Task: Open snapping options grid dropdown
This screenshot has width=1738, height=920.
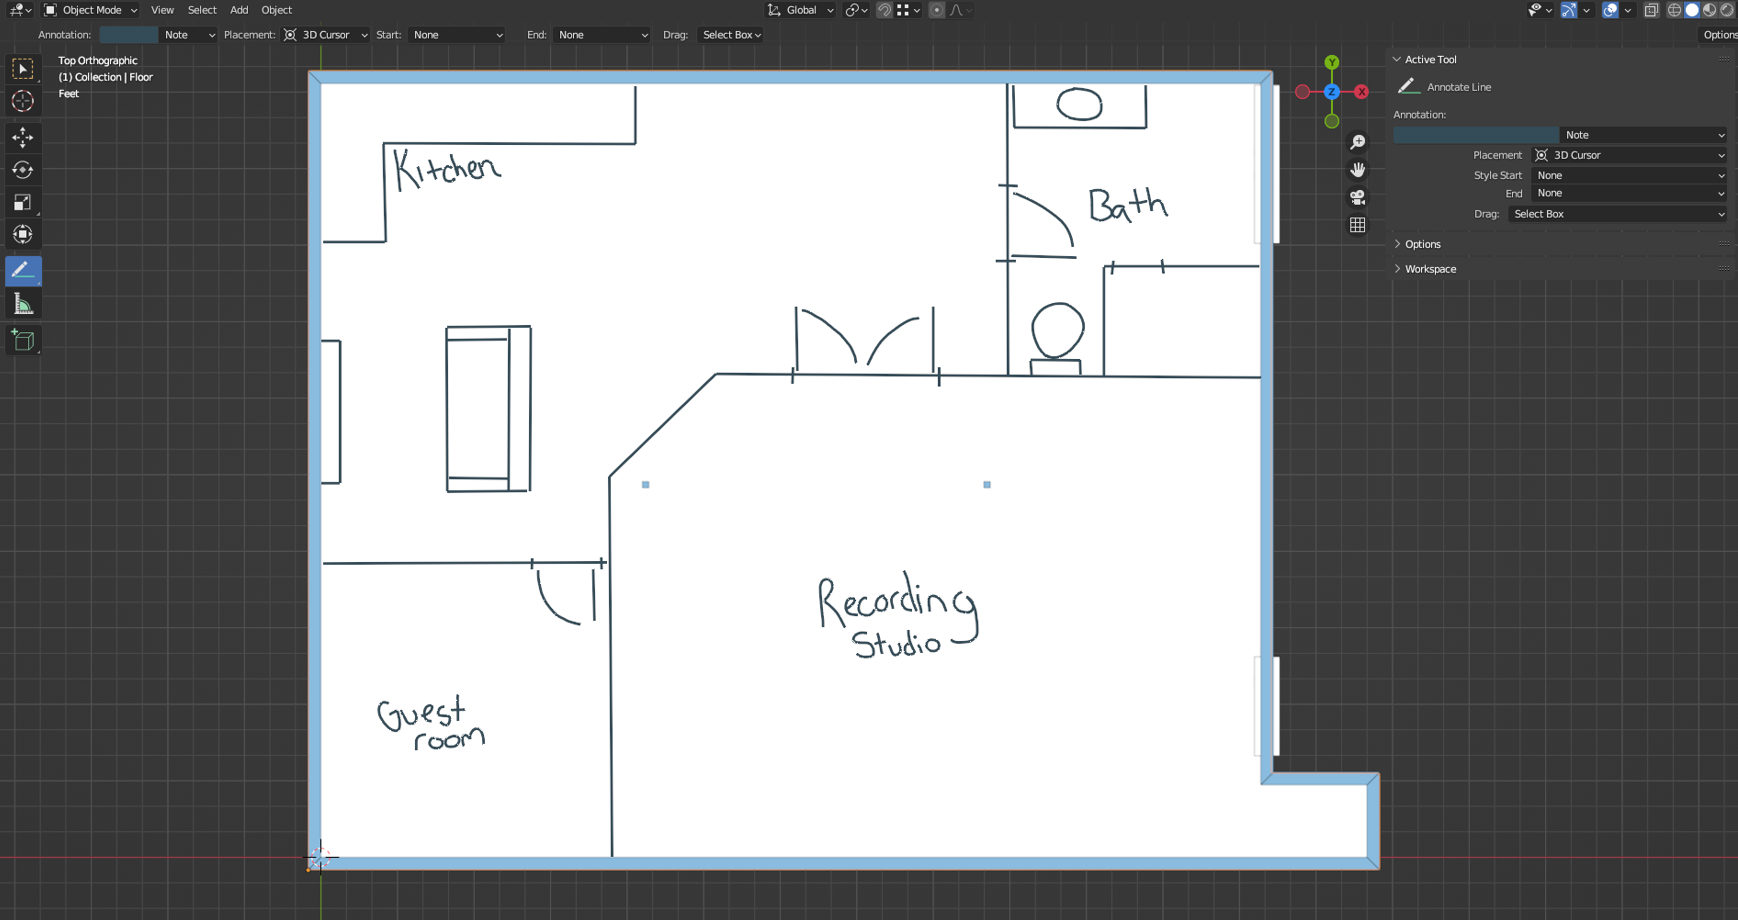Action: click(x=908, y=10)
